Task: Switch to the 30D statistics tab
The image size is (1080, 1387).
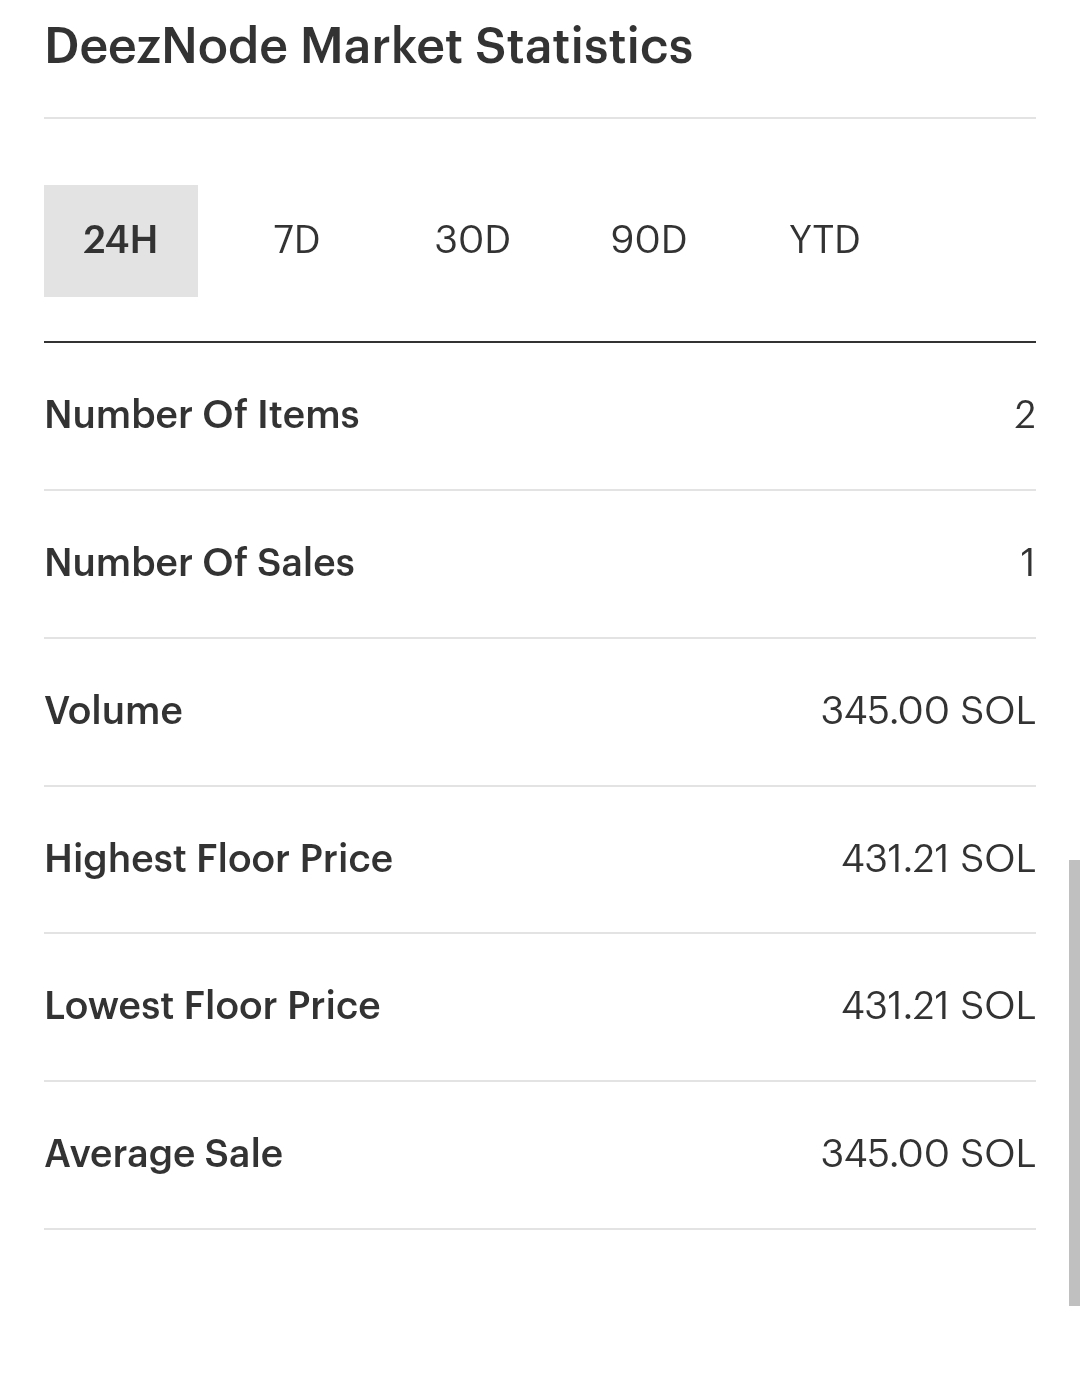Action: coord(473,241)
